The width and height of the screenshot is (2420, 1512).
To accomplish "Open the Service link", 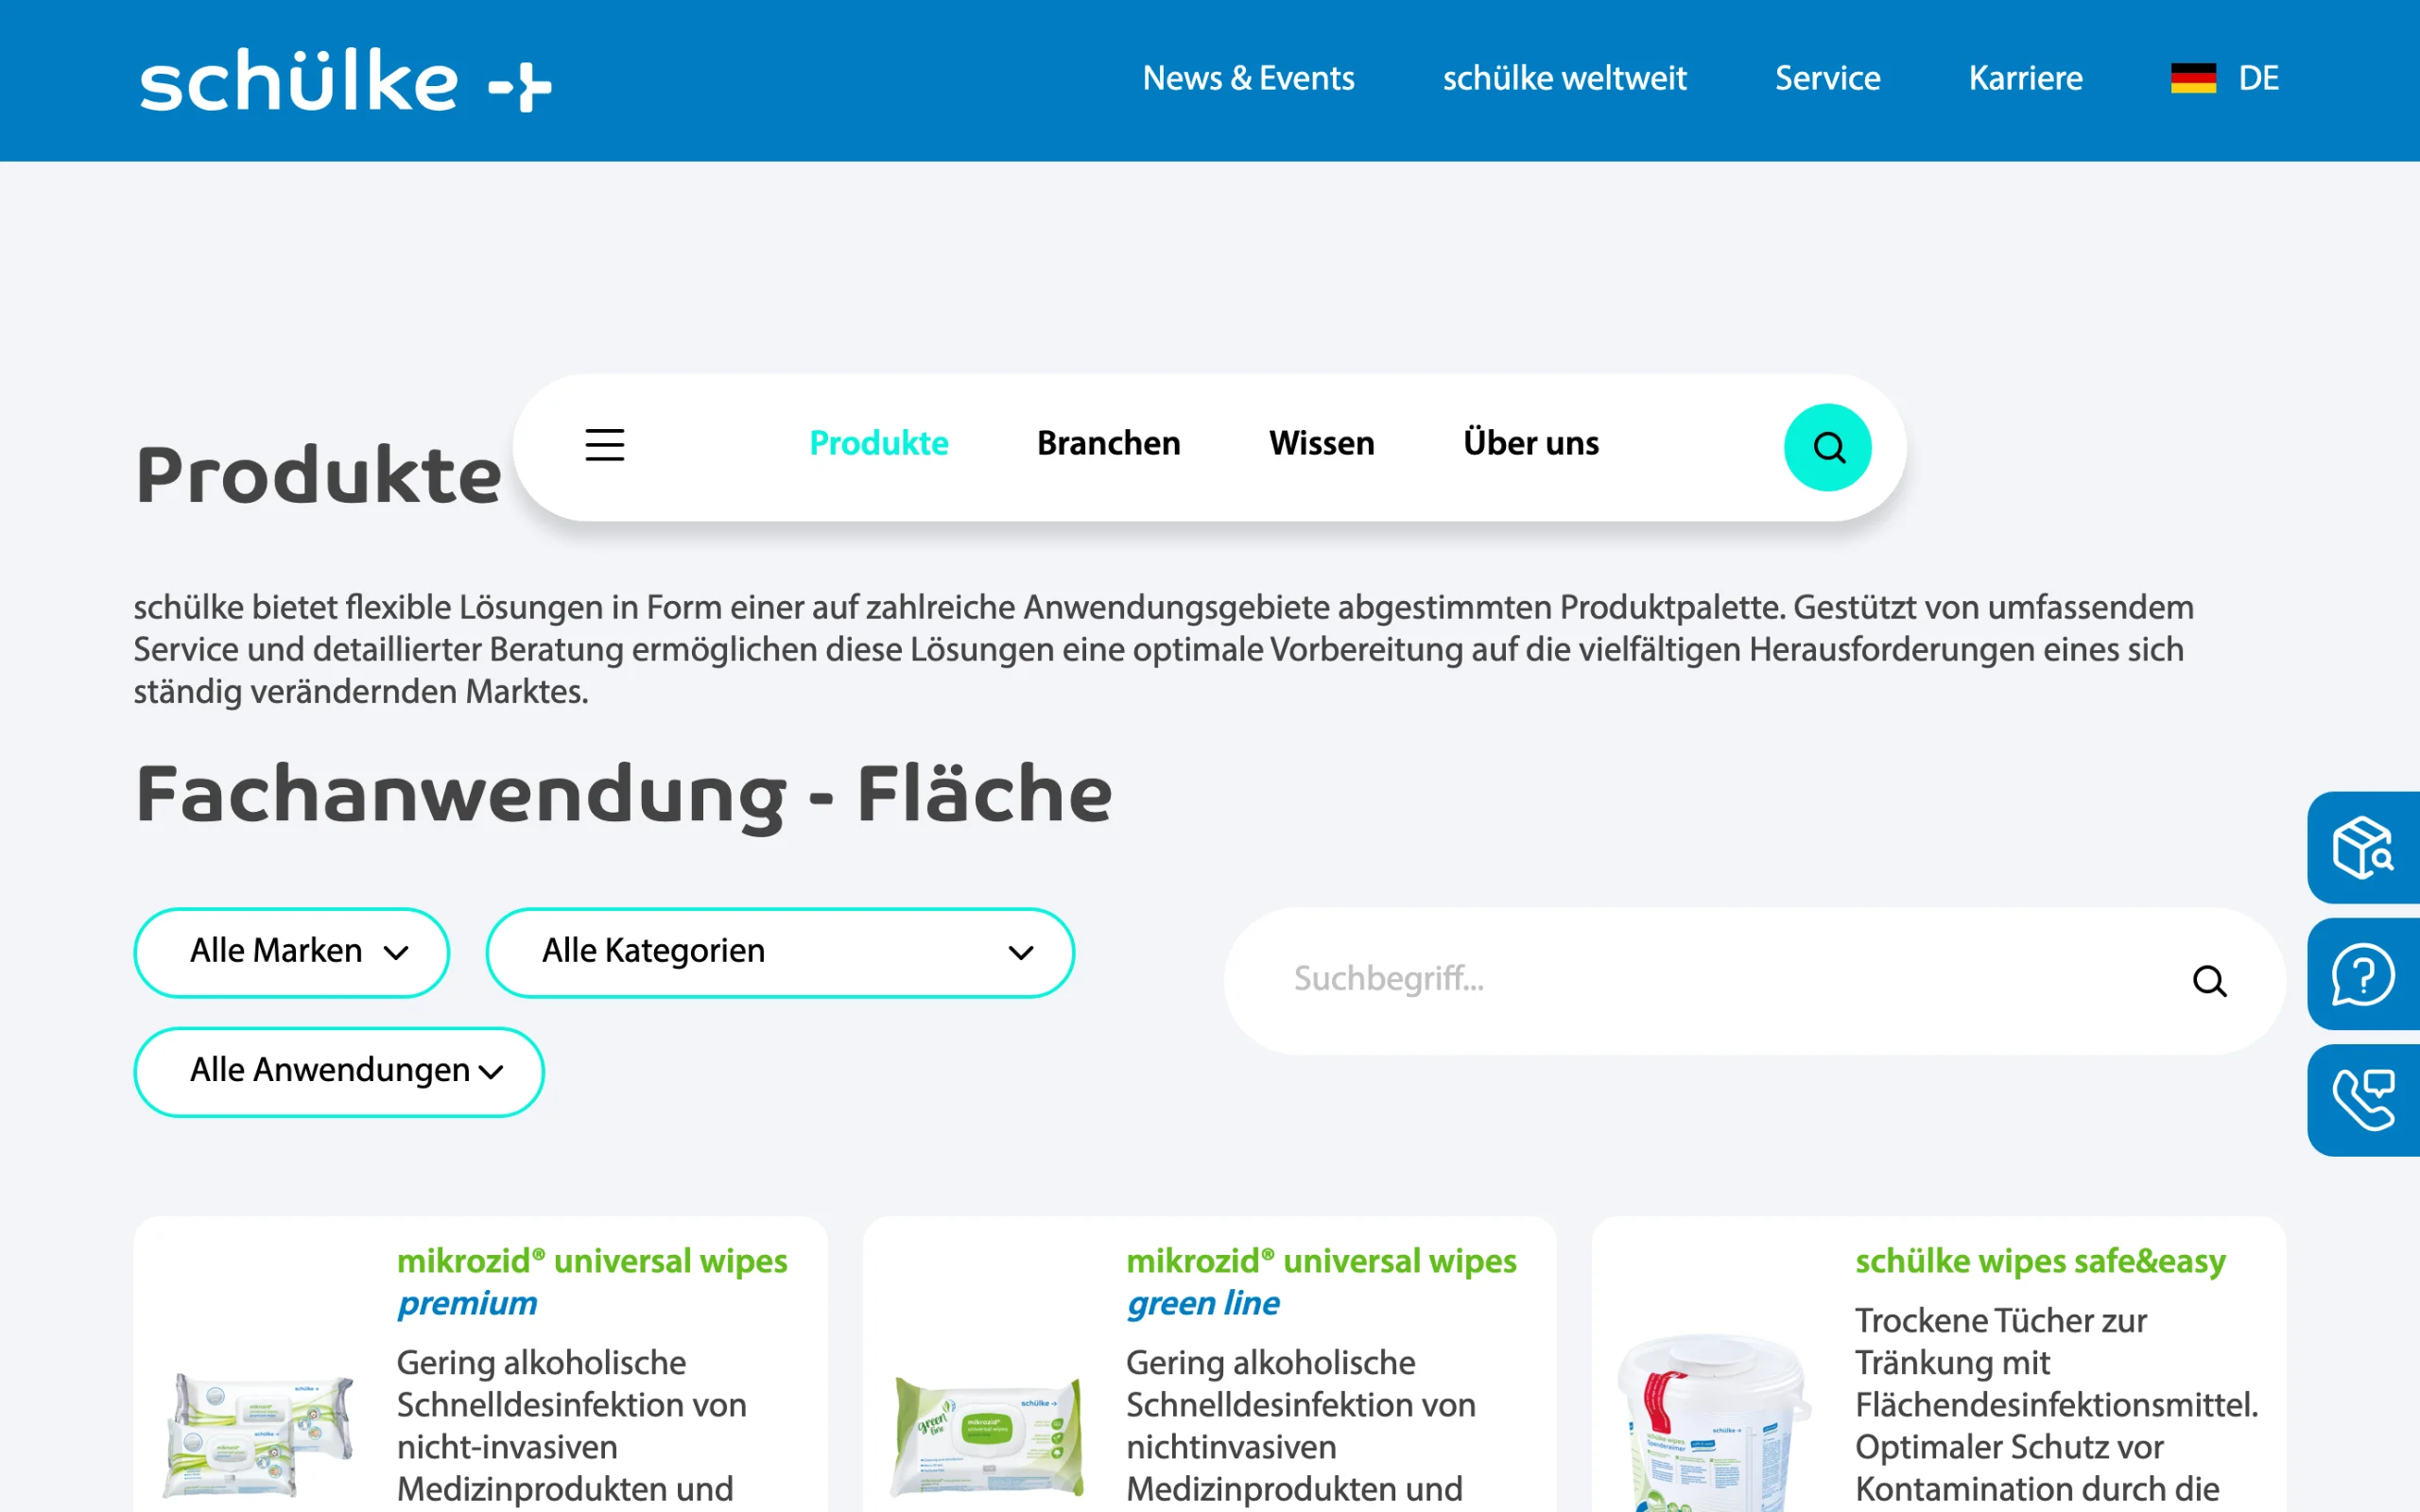I will 1827,78.
